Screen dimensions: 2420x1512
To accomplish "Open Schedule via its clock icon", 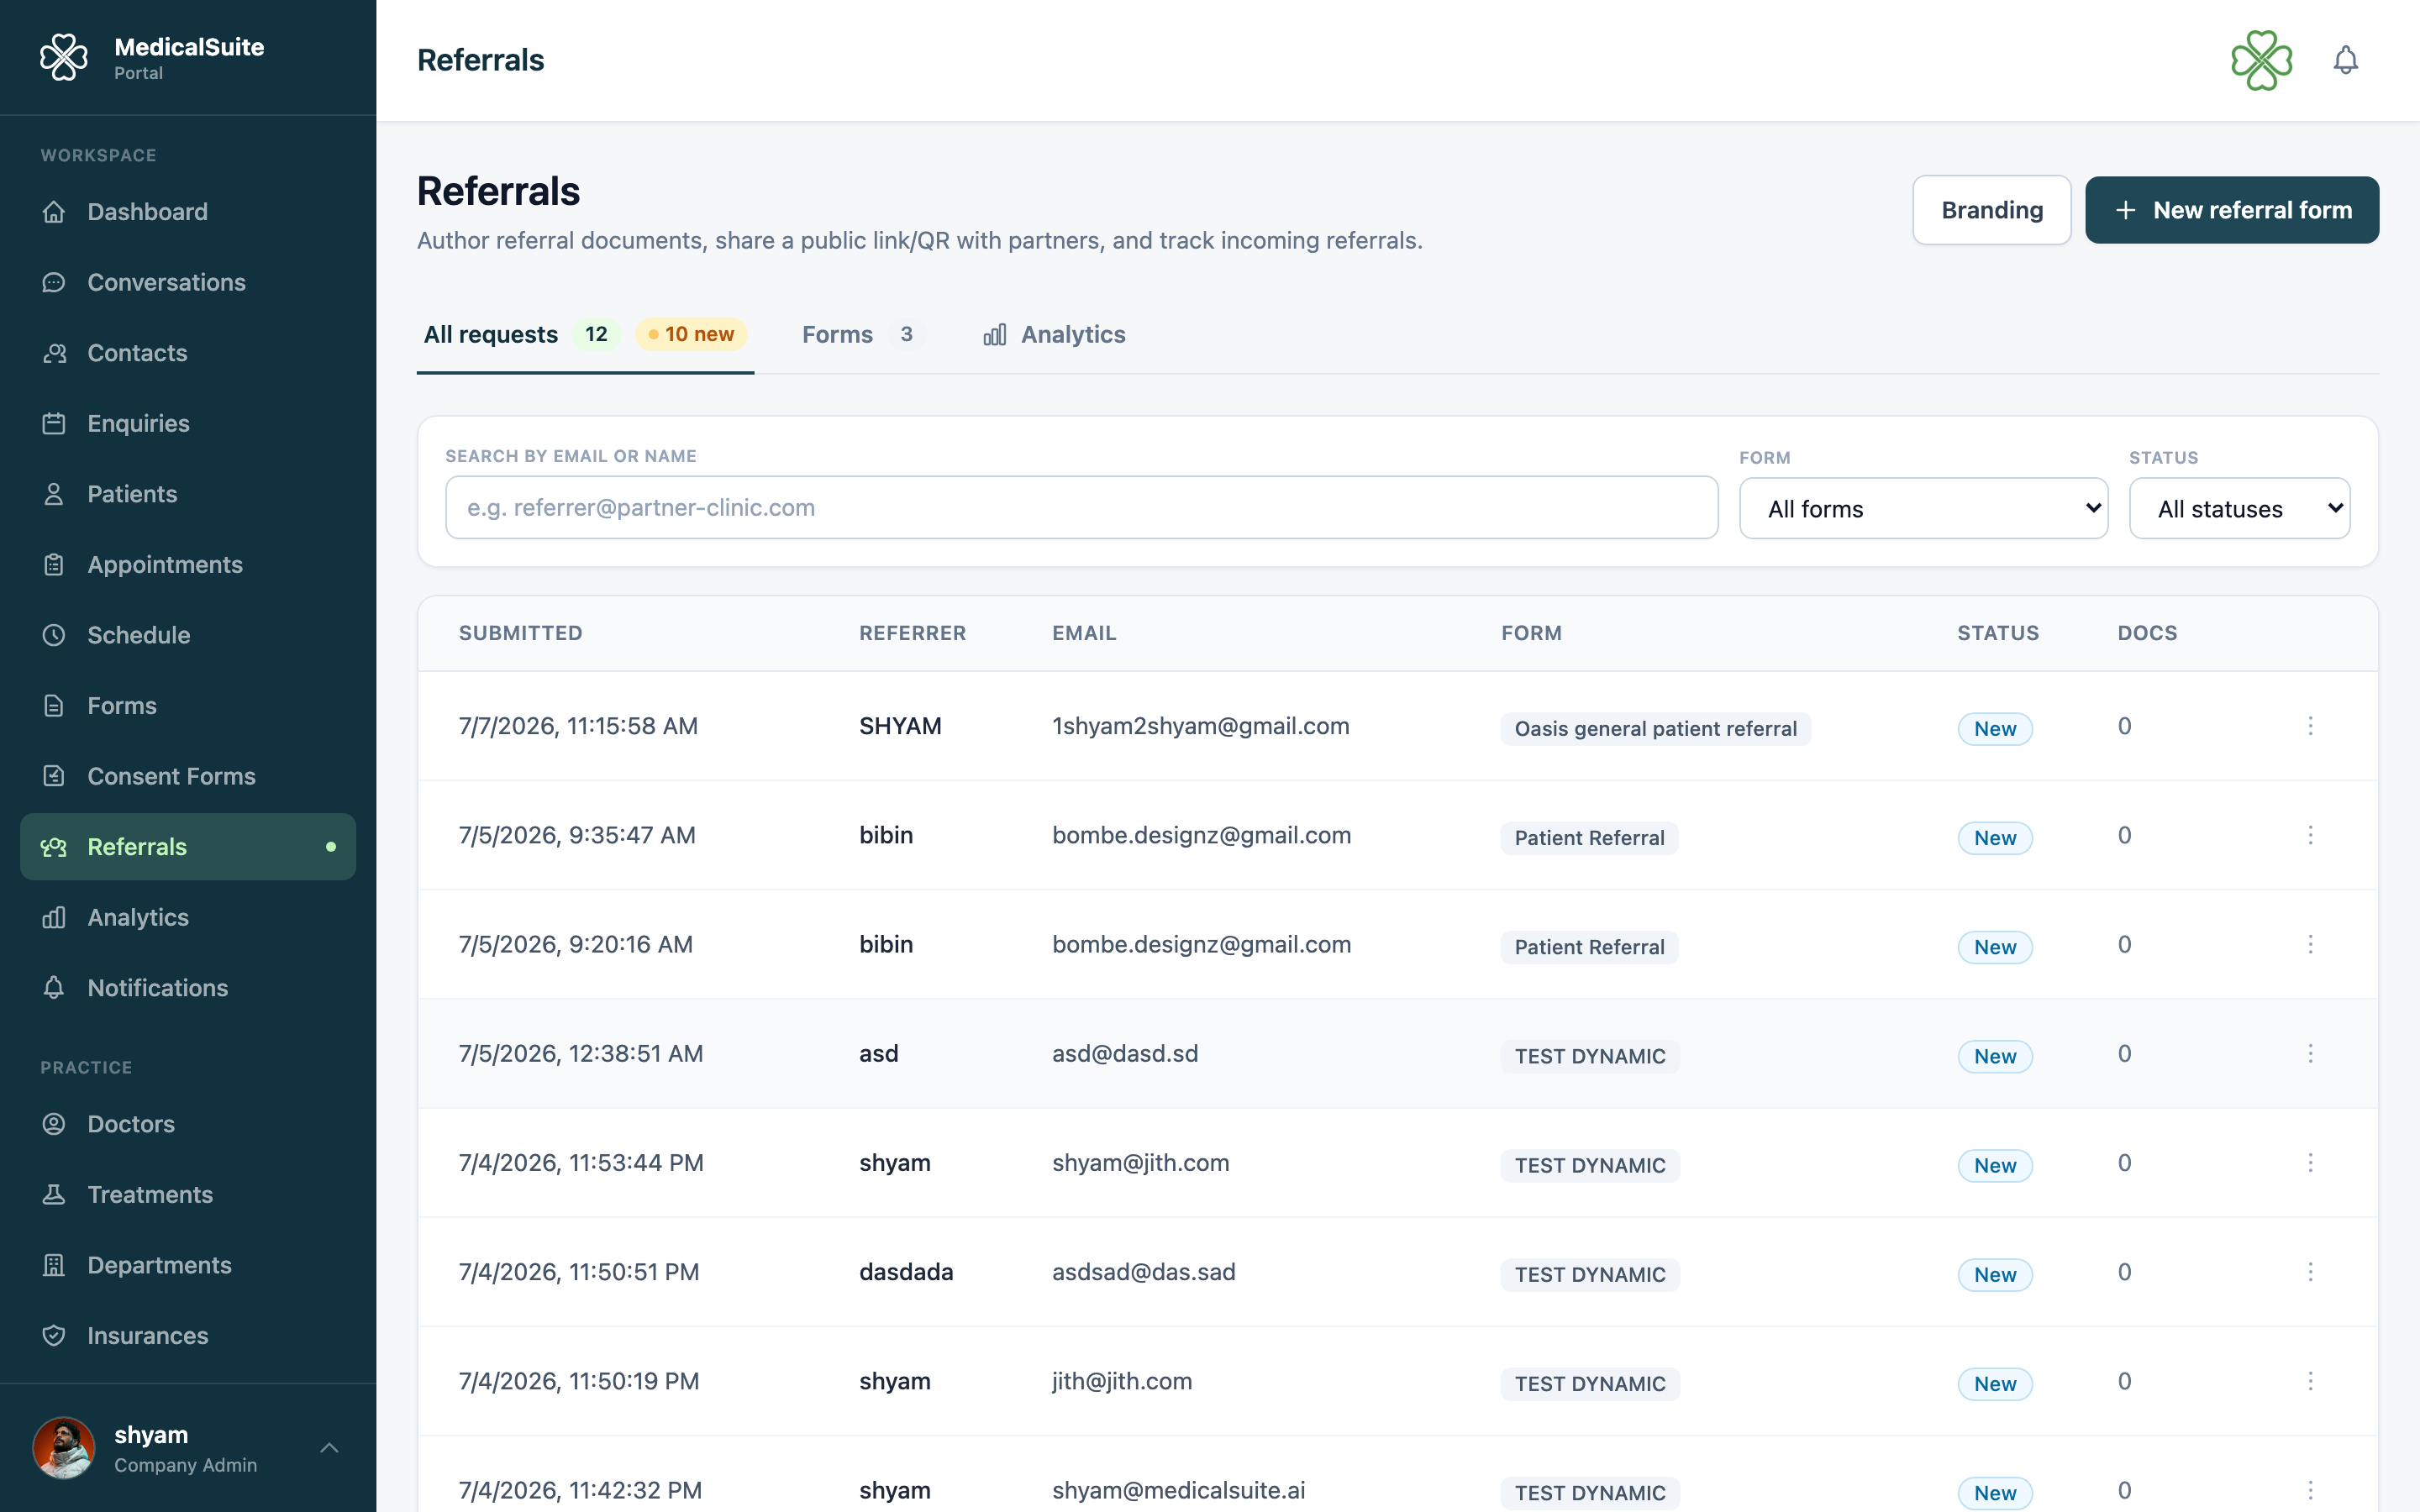I will tap(54, 635).
